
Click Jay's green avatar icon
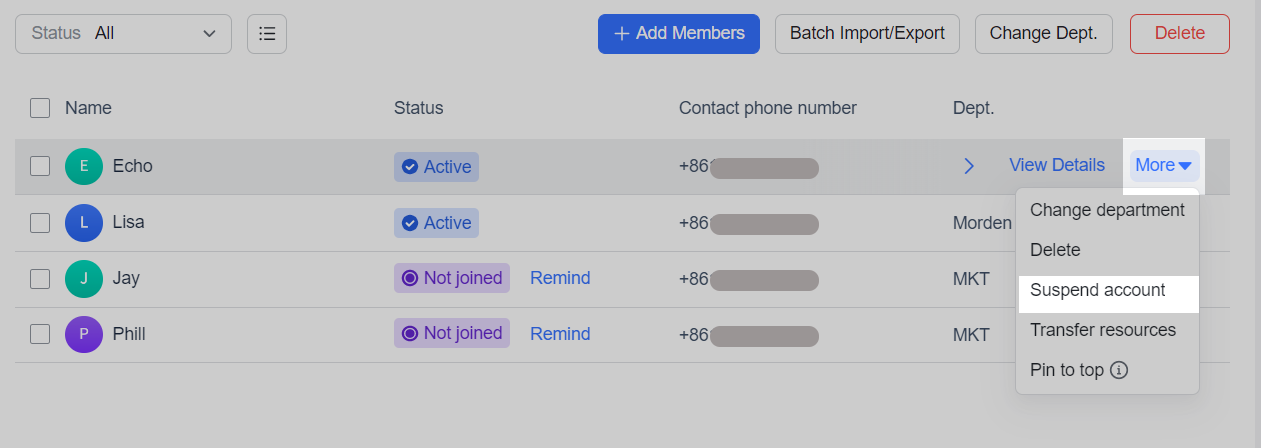coord(84,278)
